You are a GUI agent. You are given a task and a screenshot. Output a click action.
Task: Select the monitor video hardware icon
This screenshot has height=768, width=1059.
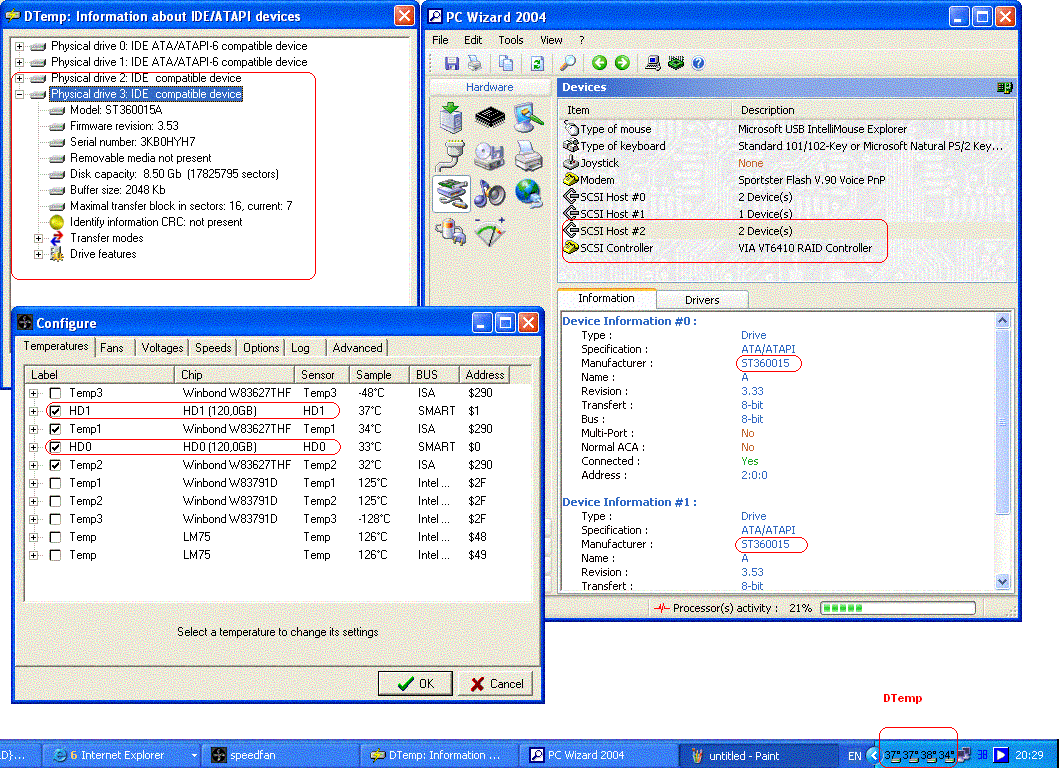point(529,118)
